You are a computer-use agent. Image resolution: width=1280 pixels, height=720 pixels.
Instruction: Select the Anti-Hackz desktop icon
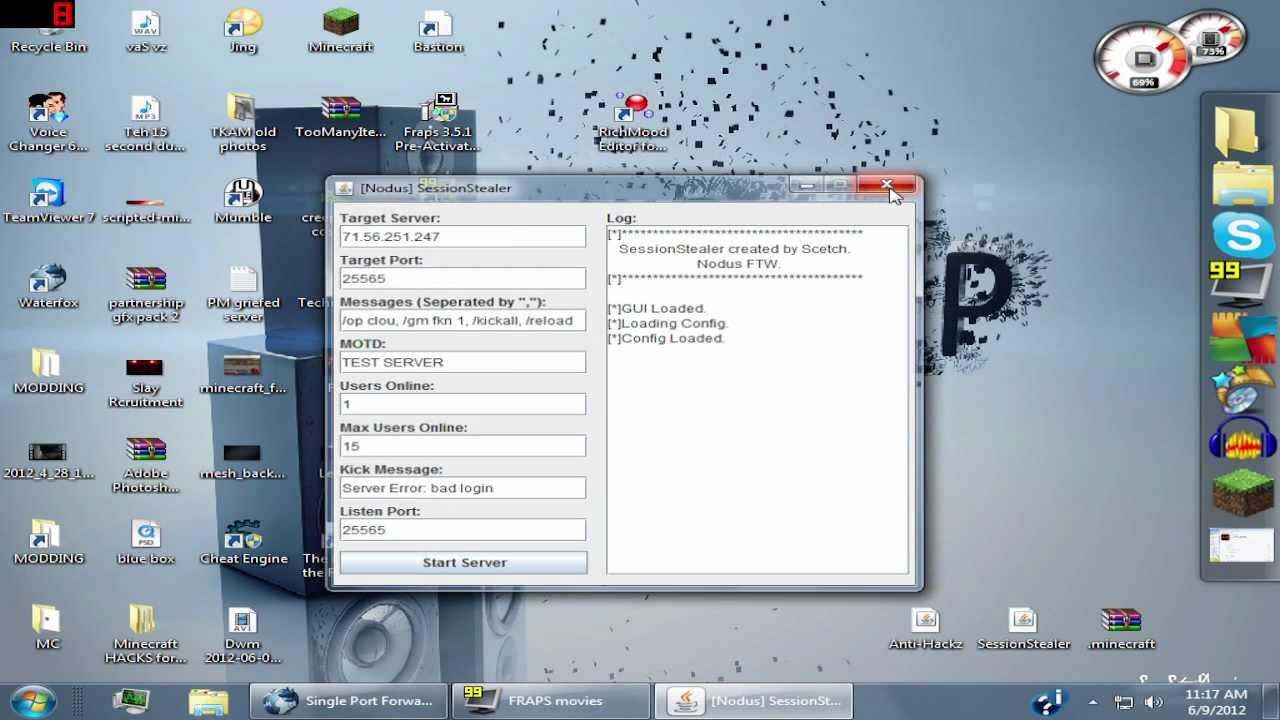click(926, 628)
